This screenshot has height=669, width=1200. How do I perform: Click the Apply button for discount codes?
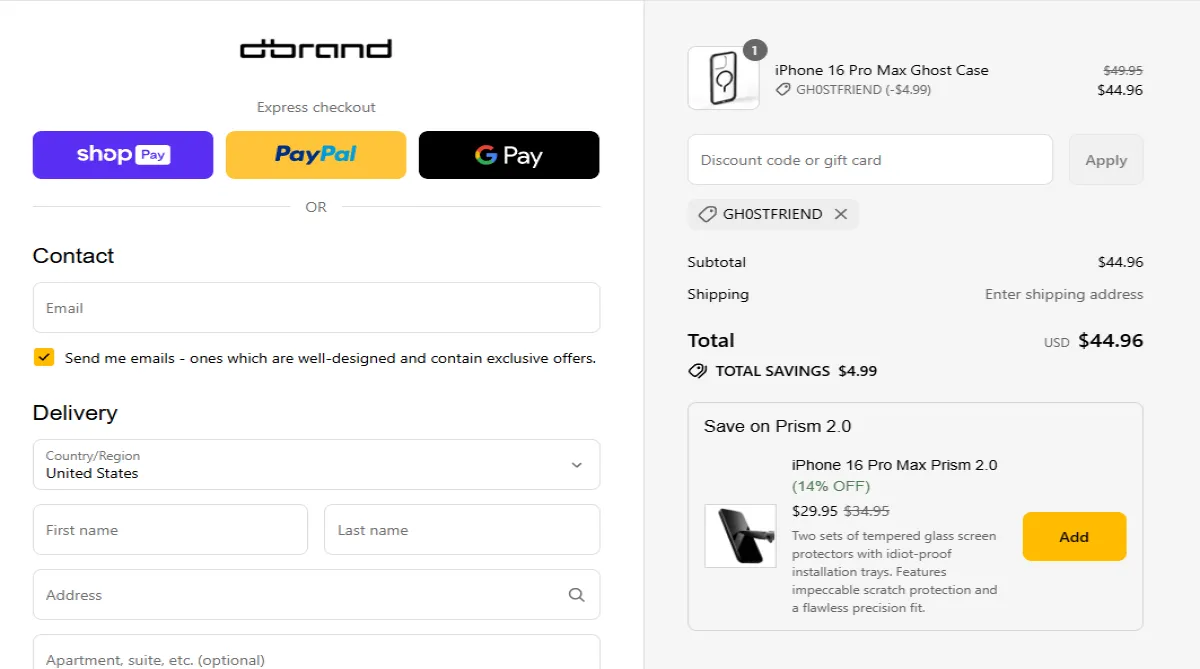[x=1106, y=159]
